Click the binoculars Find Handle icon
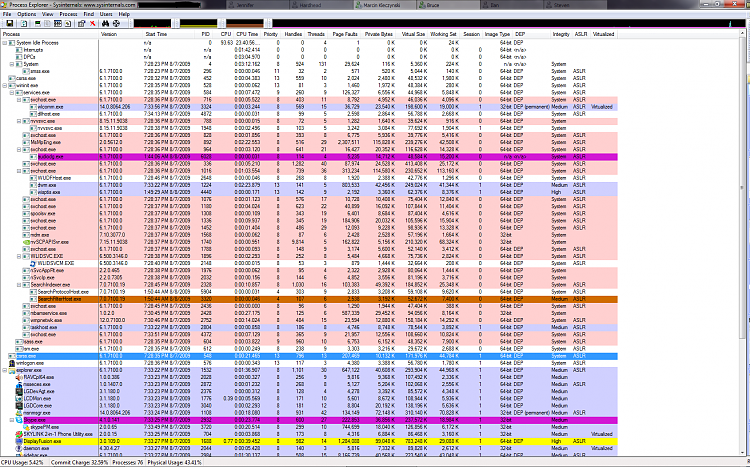The image size is (750, 467). (x=106, y=23)
